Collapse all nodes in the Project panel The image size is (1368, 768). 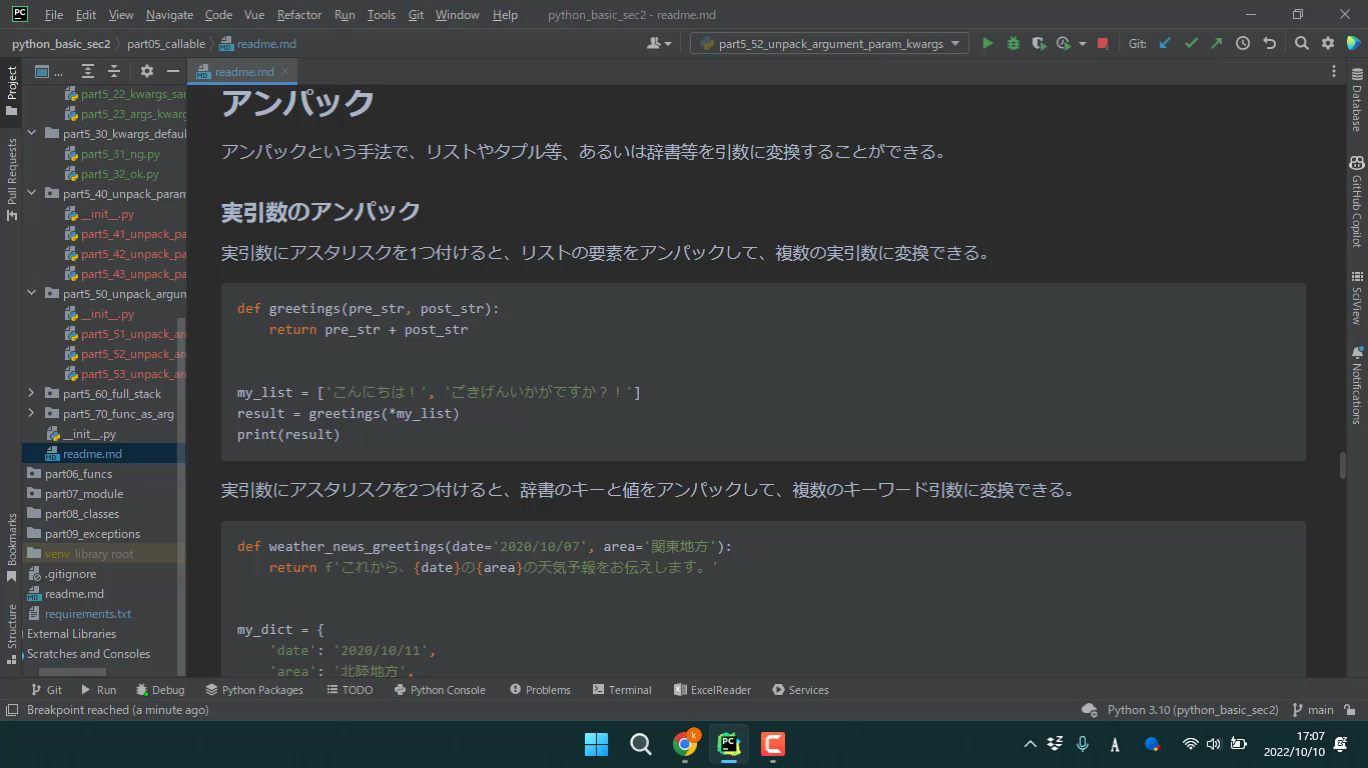coord(114,71)
